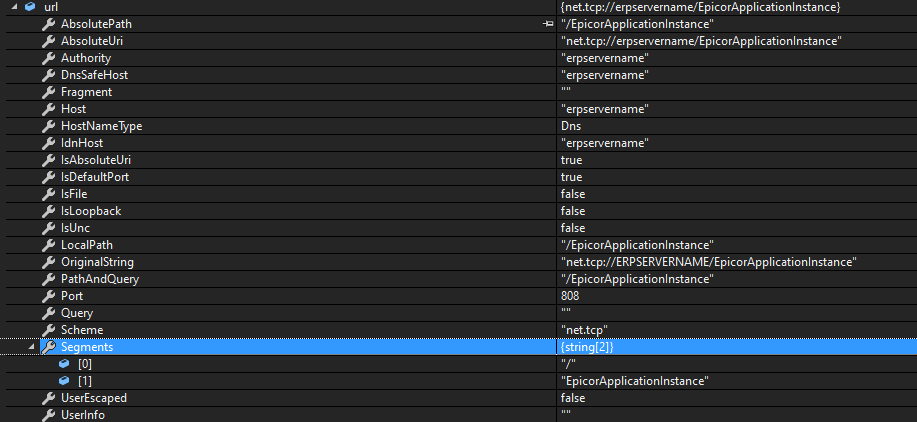Collapse the Segments array node
This screenshot has width=917, height=422.
point(31,347)
